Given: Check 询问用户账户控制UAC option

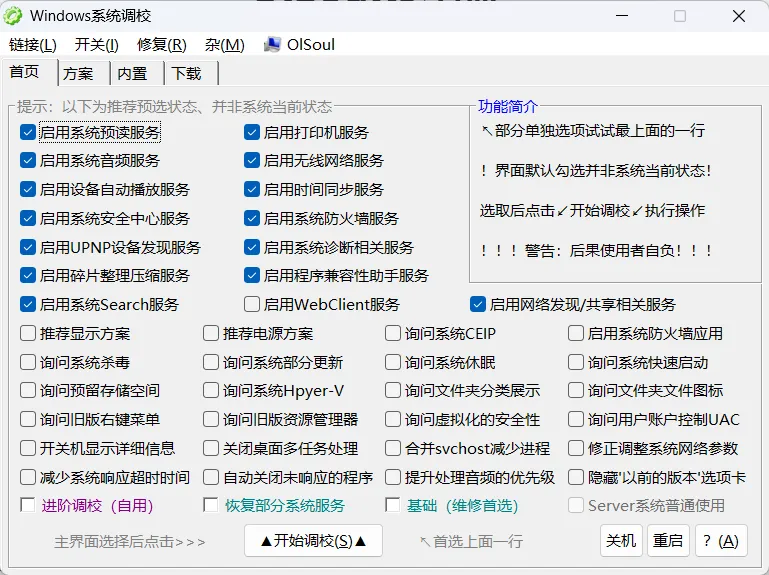Looking at the screenshot, I should tap(576, 419).
